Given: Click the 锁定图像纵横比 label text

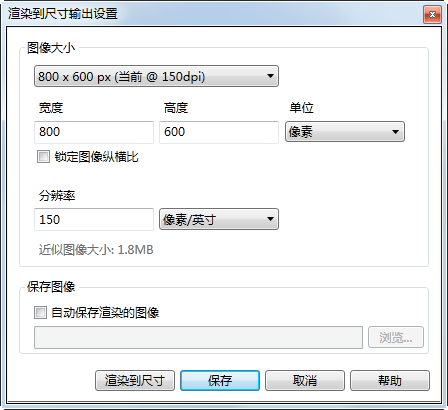Looking at the screenshot, I should (x=96, y=157).
